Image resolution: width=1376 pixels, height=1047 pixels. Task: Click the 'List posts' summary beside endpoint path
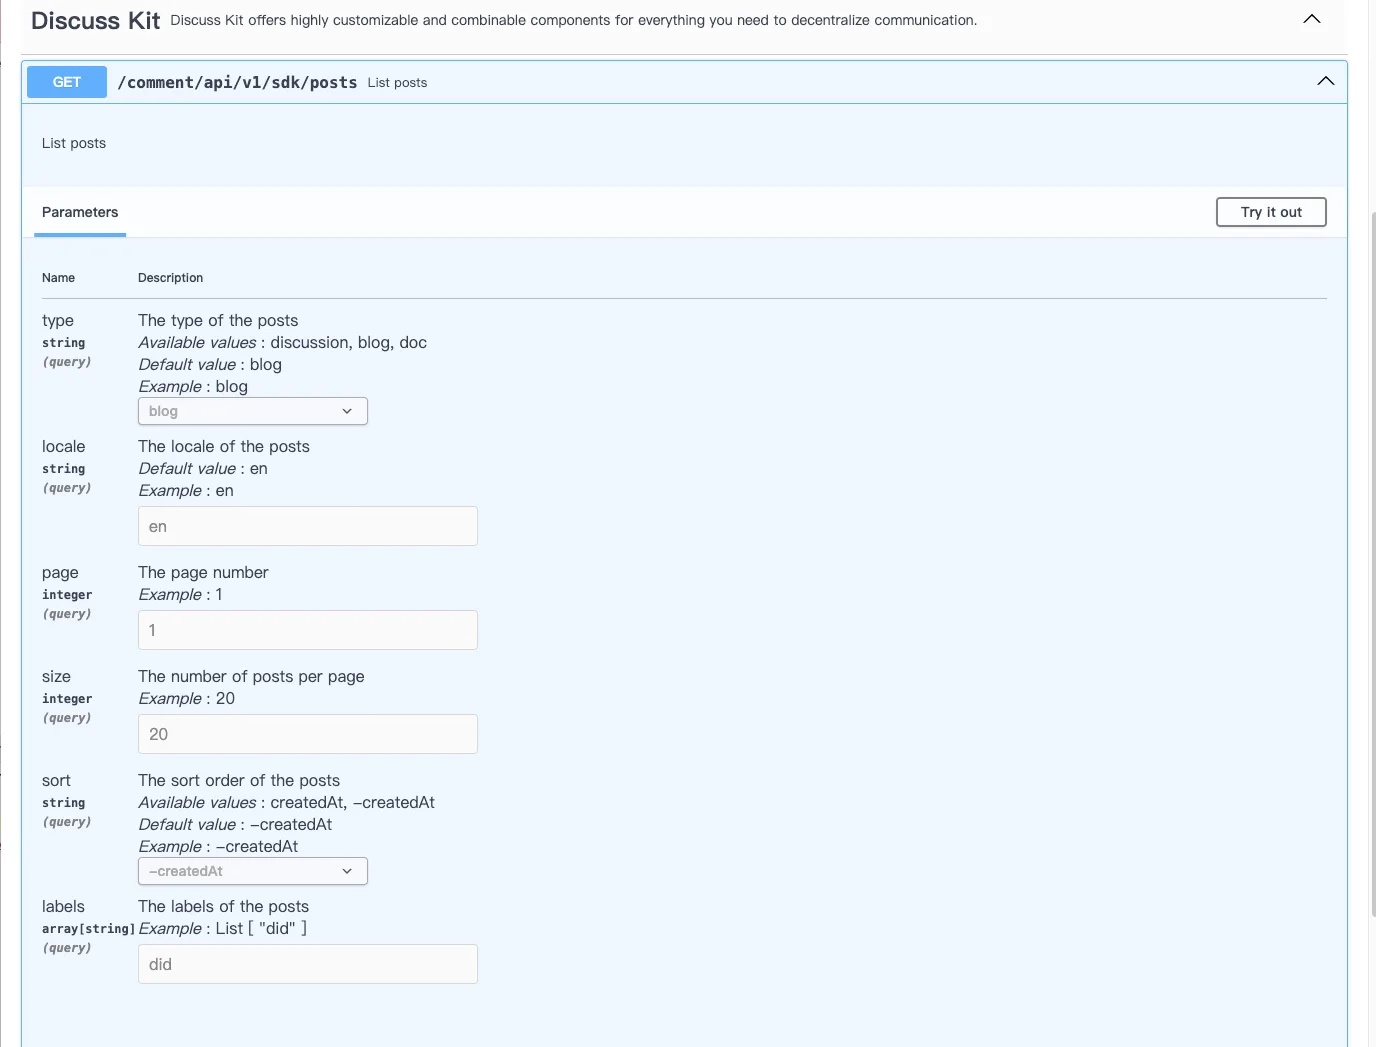point(397,83)
